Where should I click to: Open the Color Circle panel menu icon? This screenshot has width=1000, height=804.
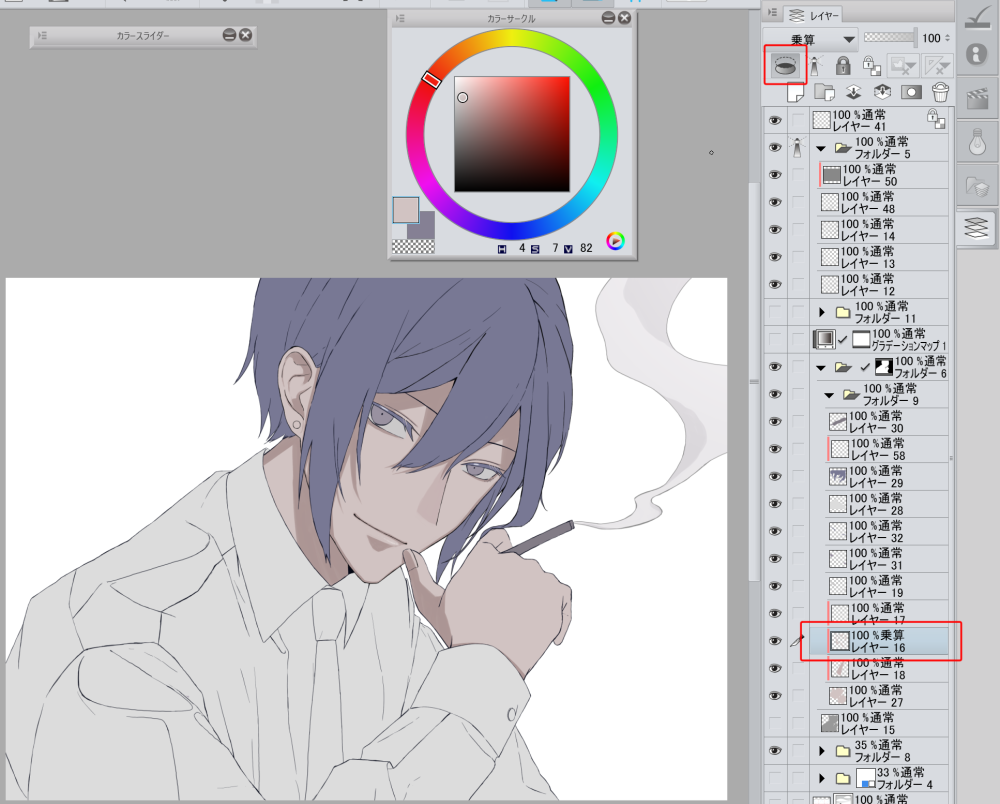pos(400,18)
